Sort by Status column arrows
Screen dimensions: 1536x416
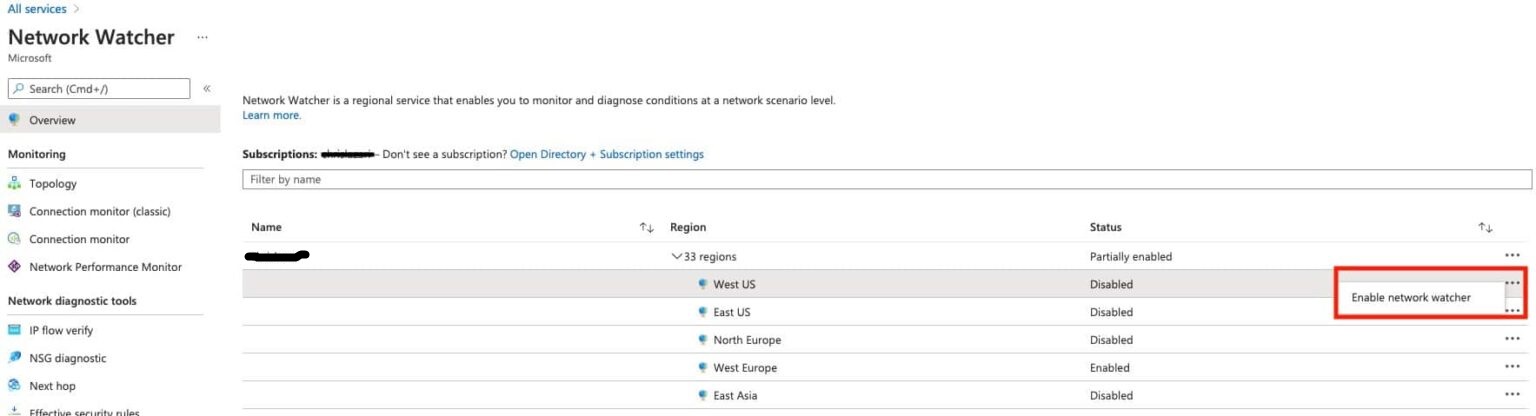tap(1485, 228)
